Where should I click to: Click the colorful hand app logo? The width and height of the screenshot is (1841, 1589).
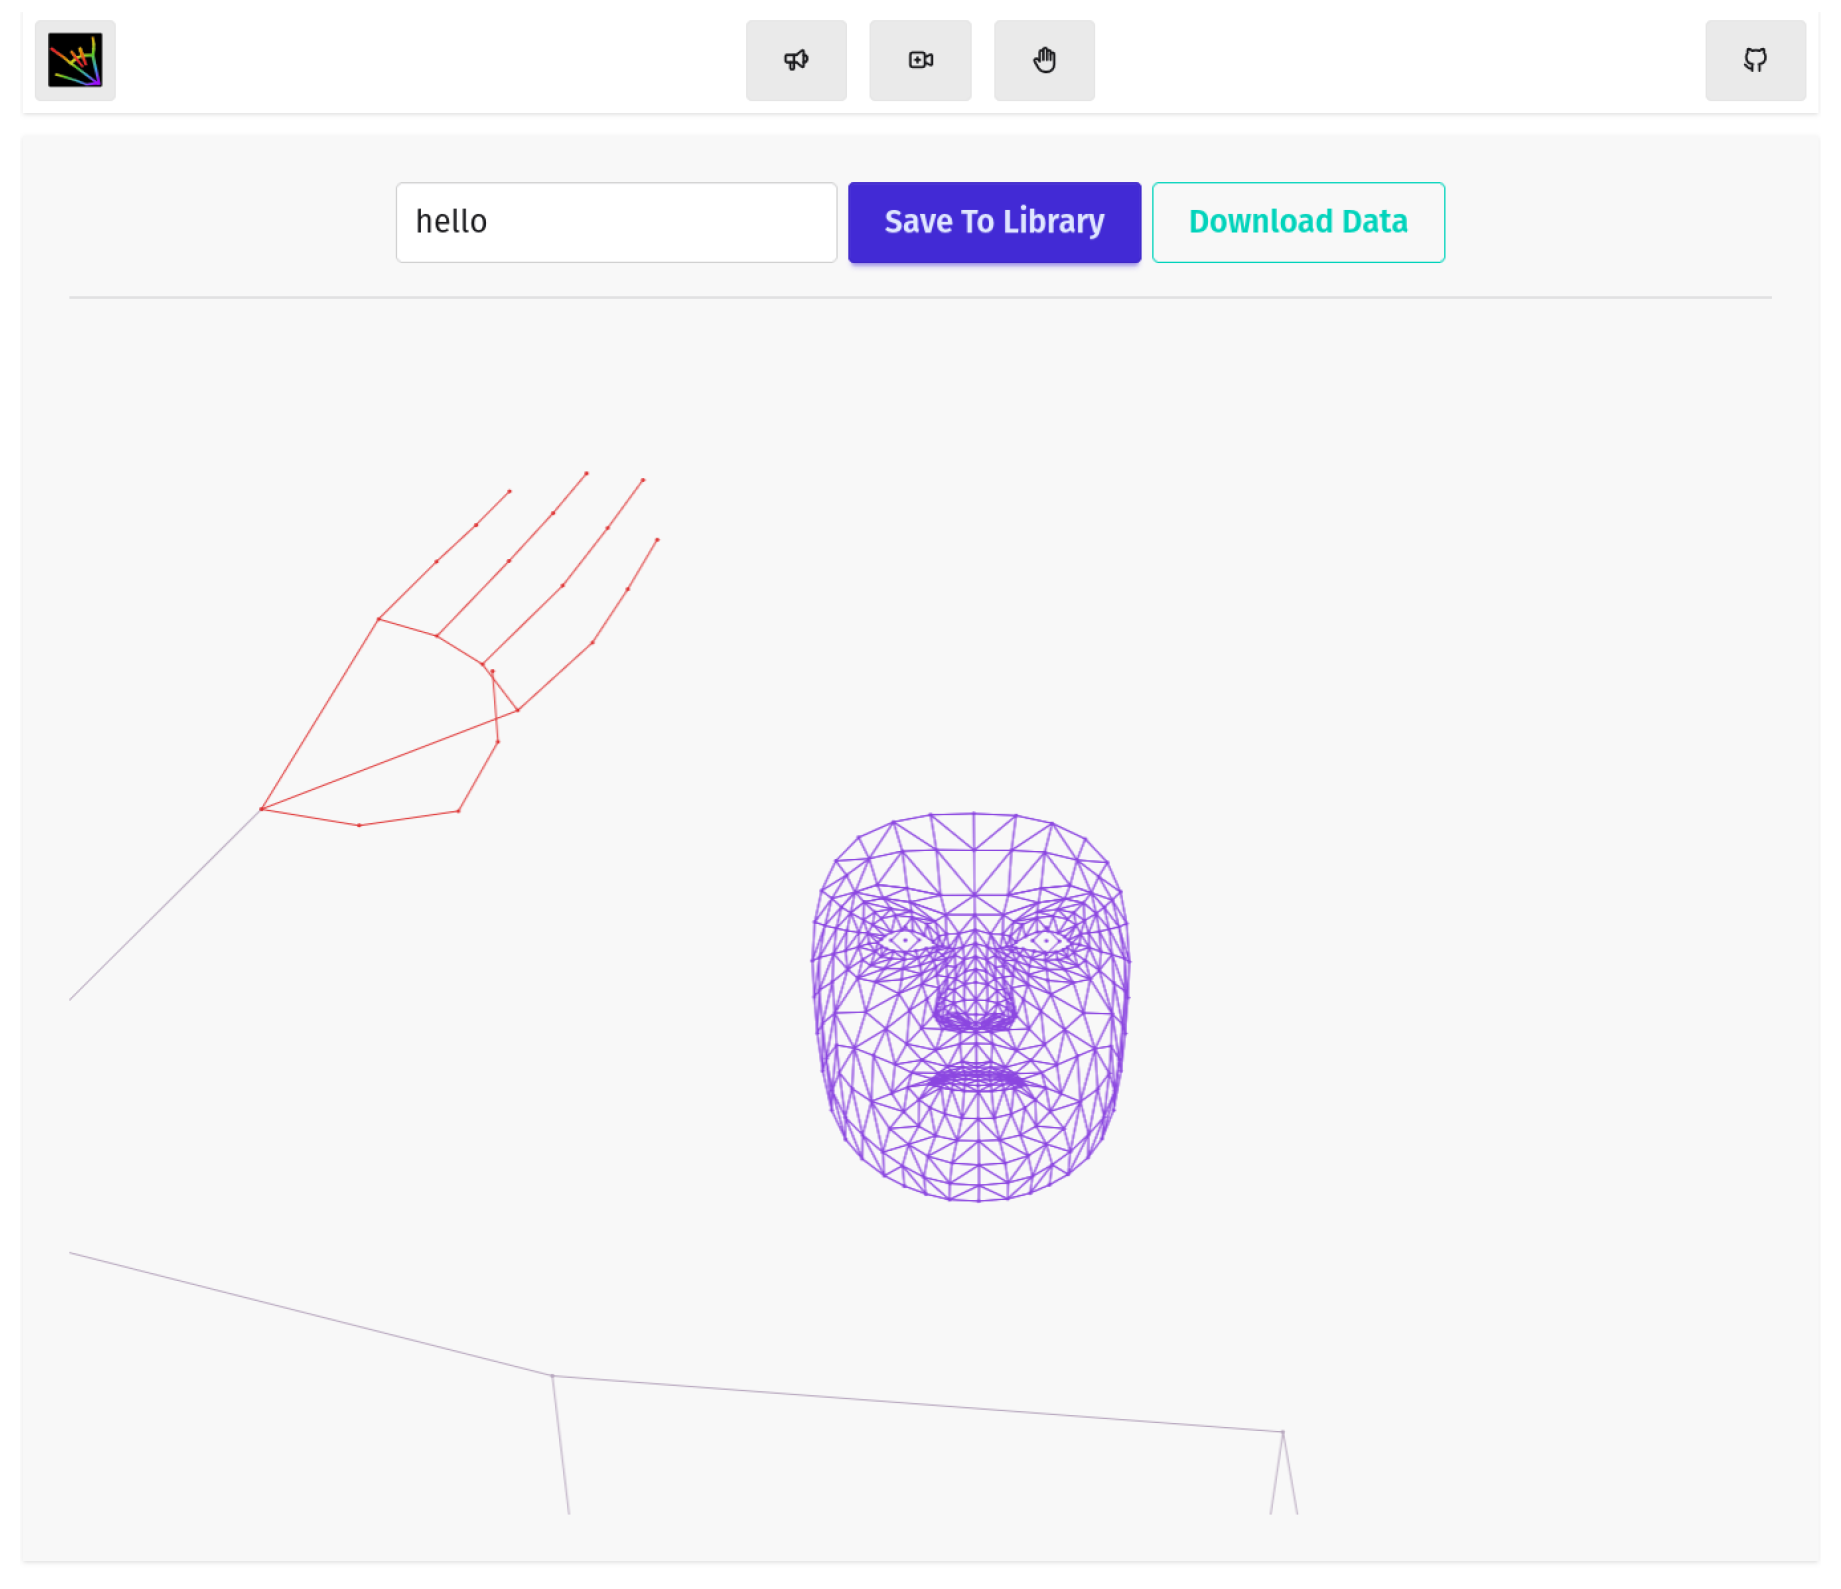(75, 60)
